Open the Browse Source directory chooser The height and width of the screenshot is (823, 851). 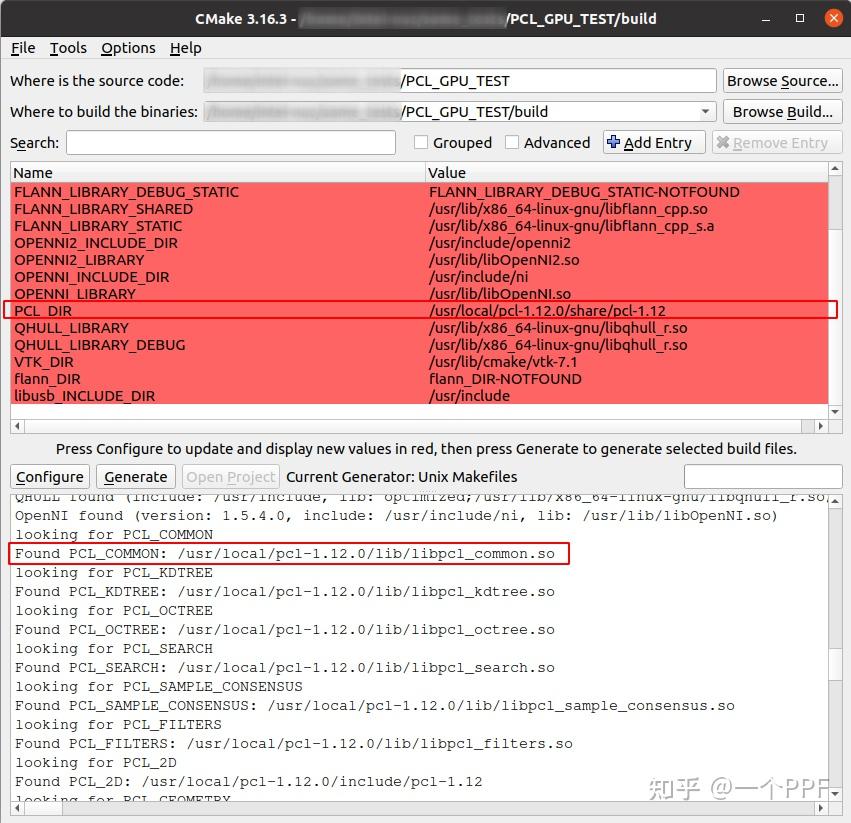tap(783, 80)
